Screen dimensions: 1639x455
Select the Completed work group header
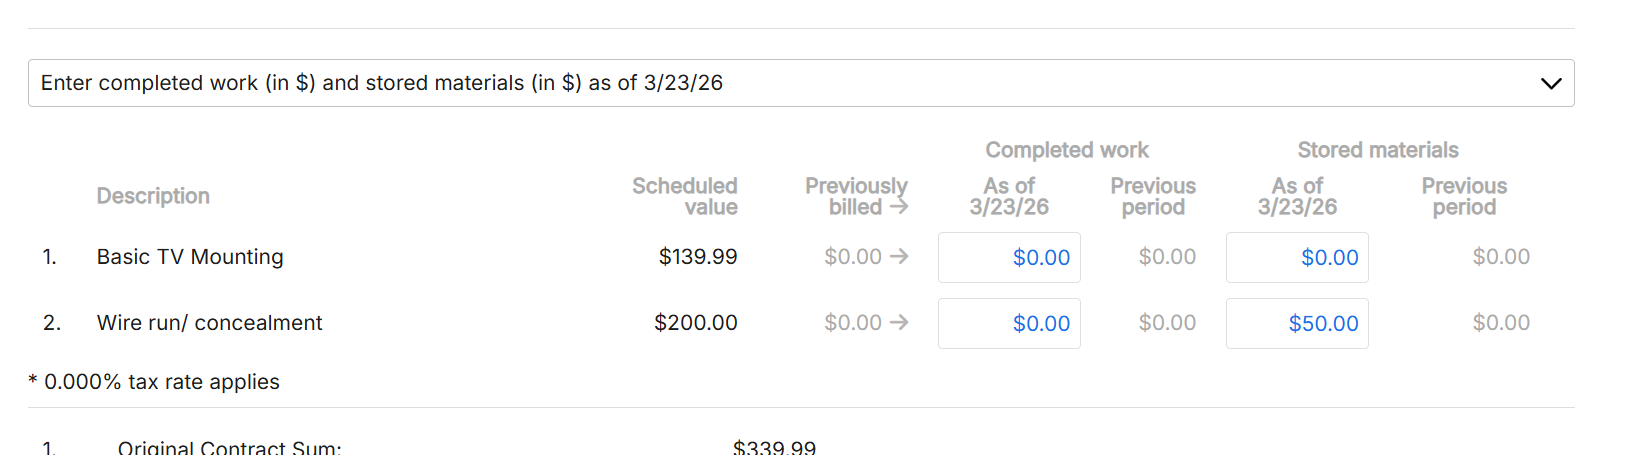click(x=1067, y=150)
